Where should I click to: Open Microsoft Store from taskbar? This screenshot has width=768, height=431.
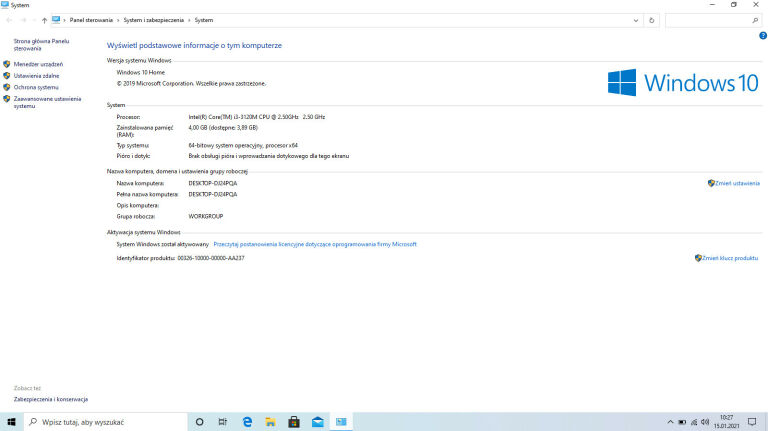[x=294, y=422]
